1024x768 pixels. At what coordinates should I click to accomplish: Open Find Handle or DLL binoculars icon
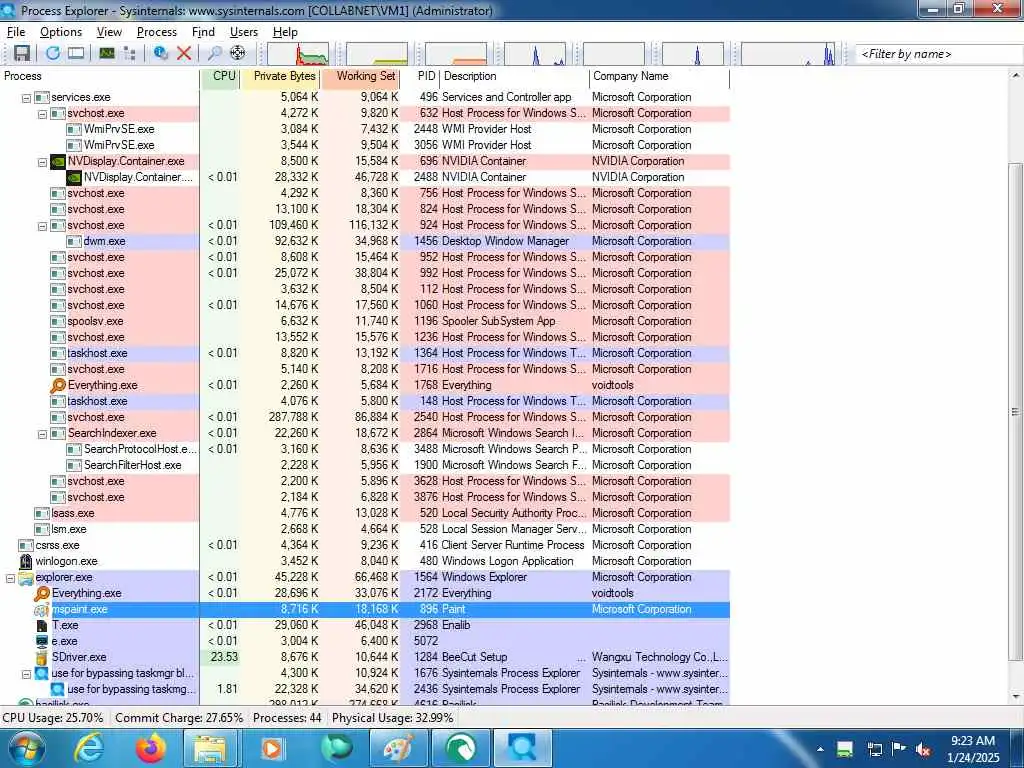click(x=214, y=53)
